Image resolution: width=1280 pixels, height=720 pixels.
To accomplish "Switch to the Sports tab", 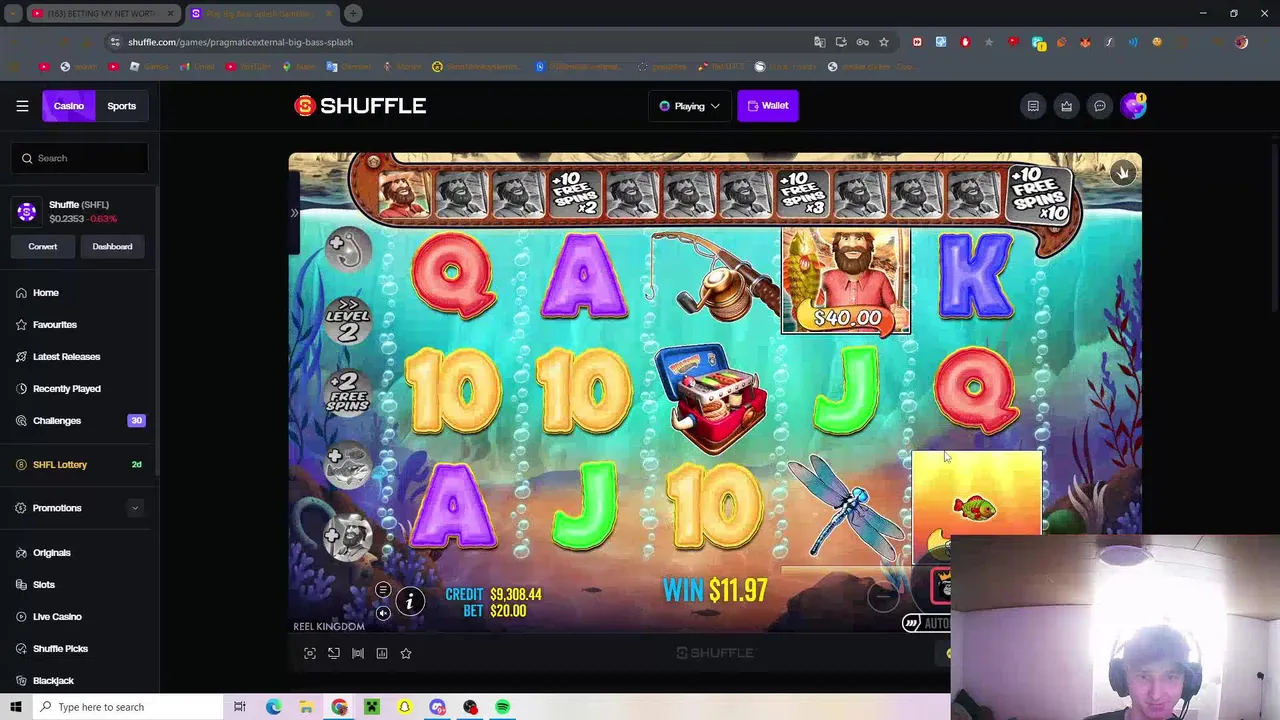I will [x=122, y=106].
